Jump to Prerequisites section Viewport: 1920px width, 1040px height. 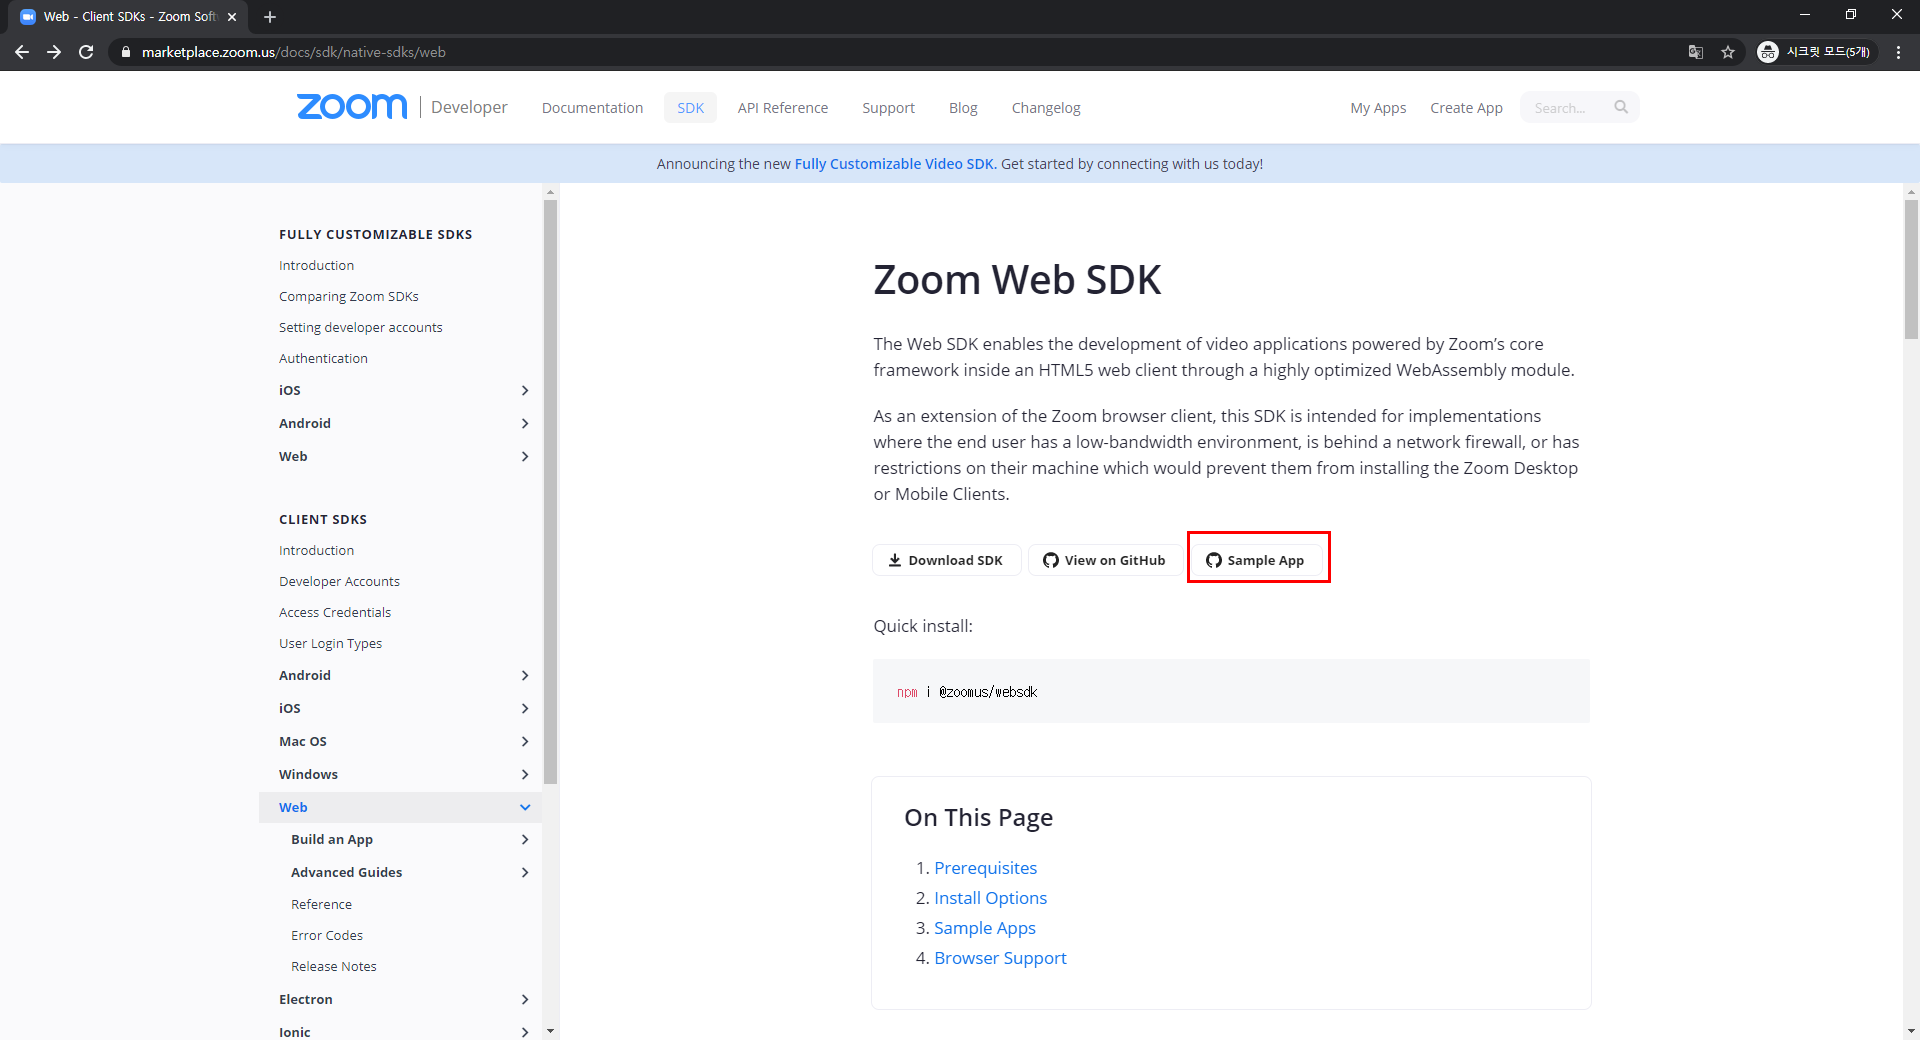tap(985, 868)
